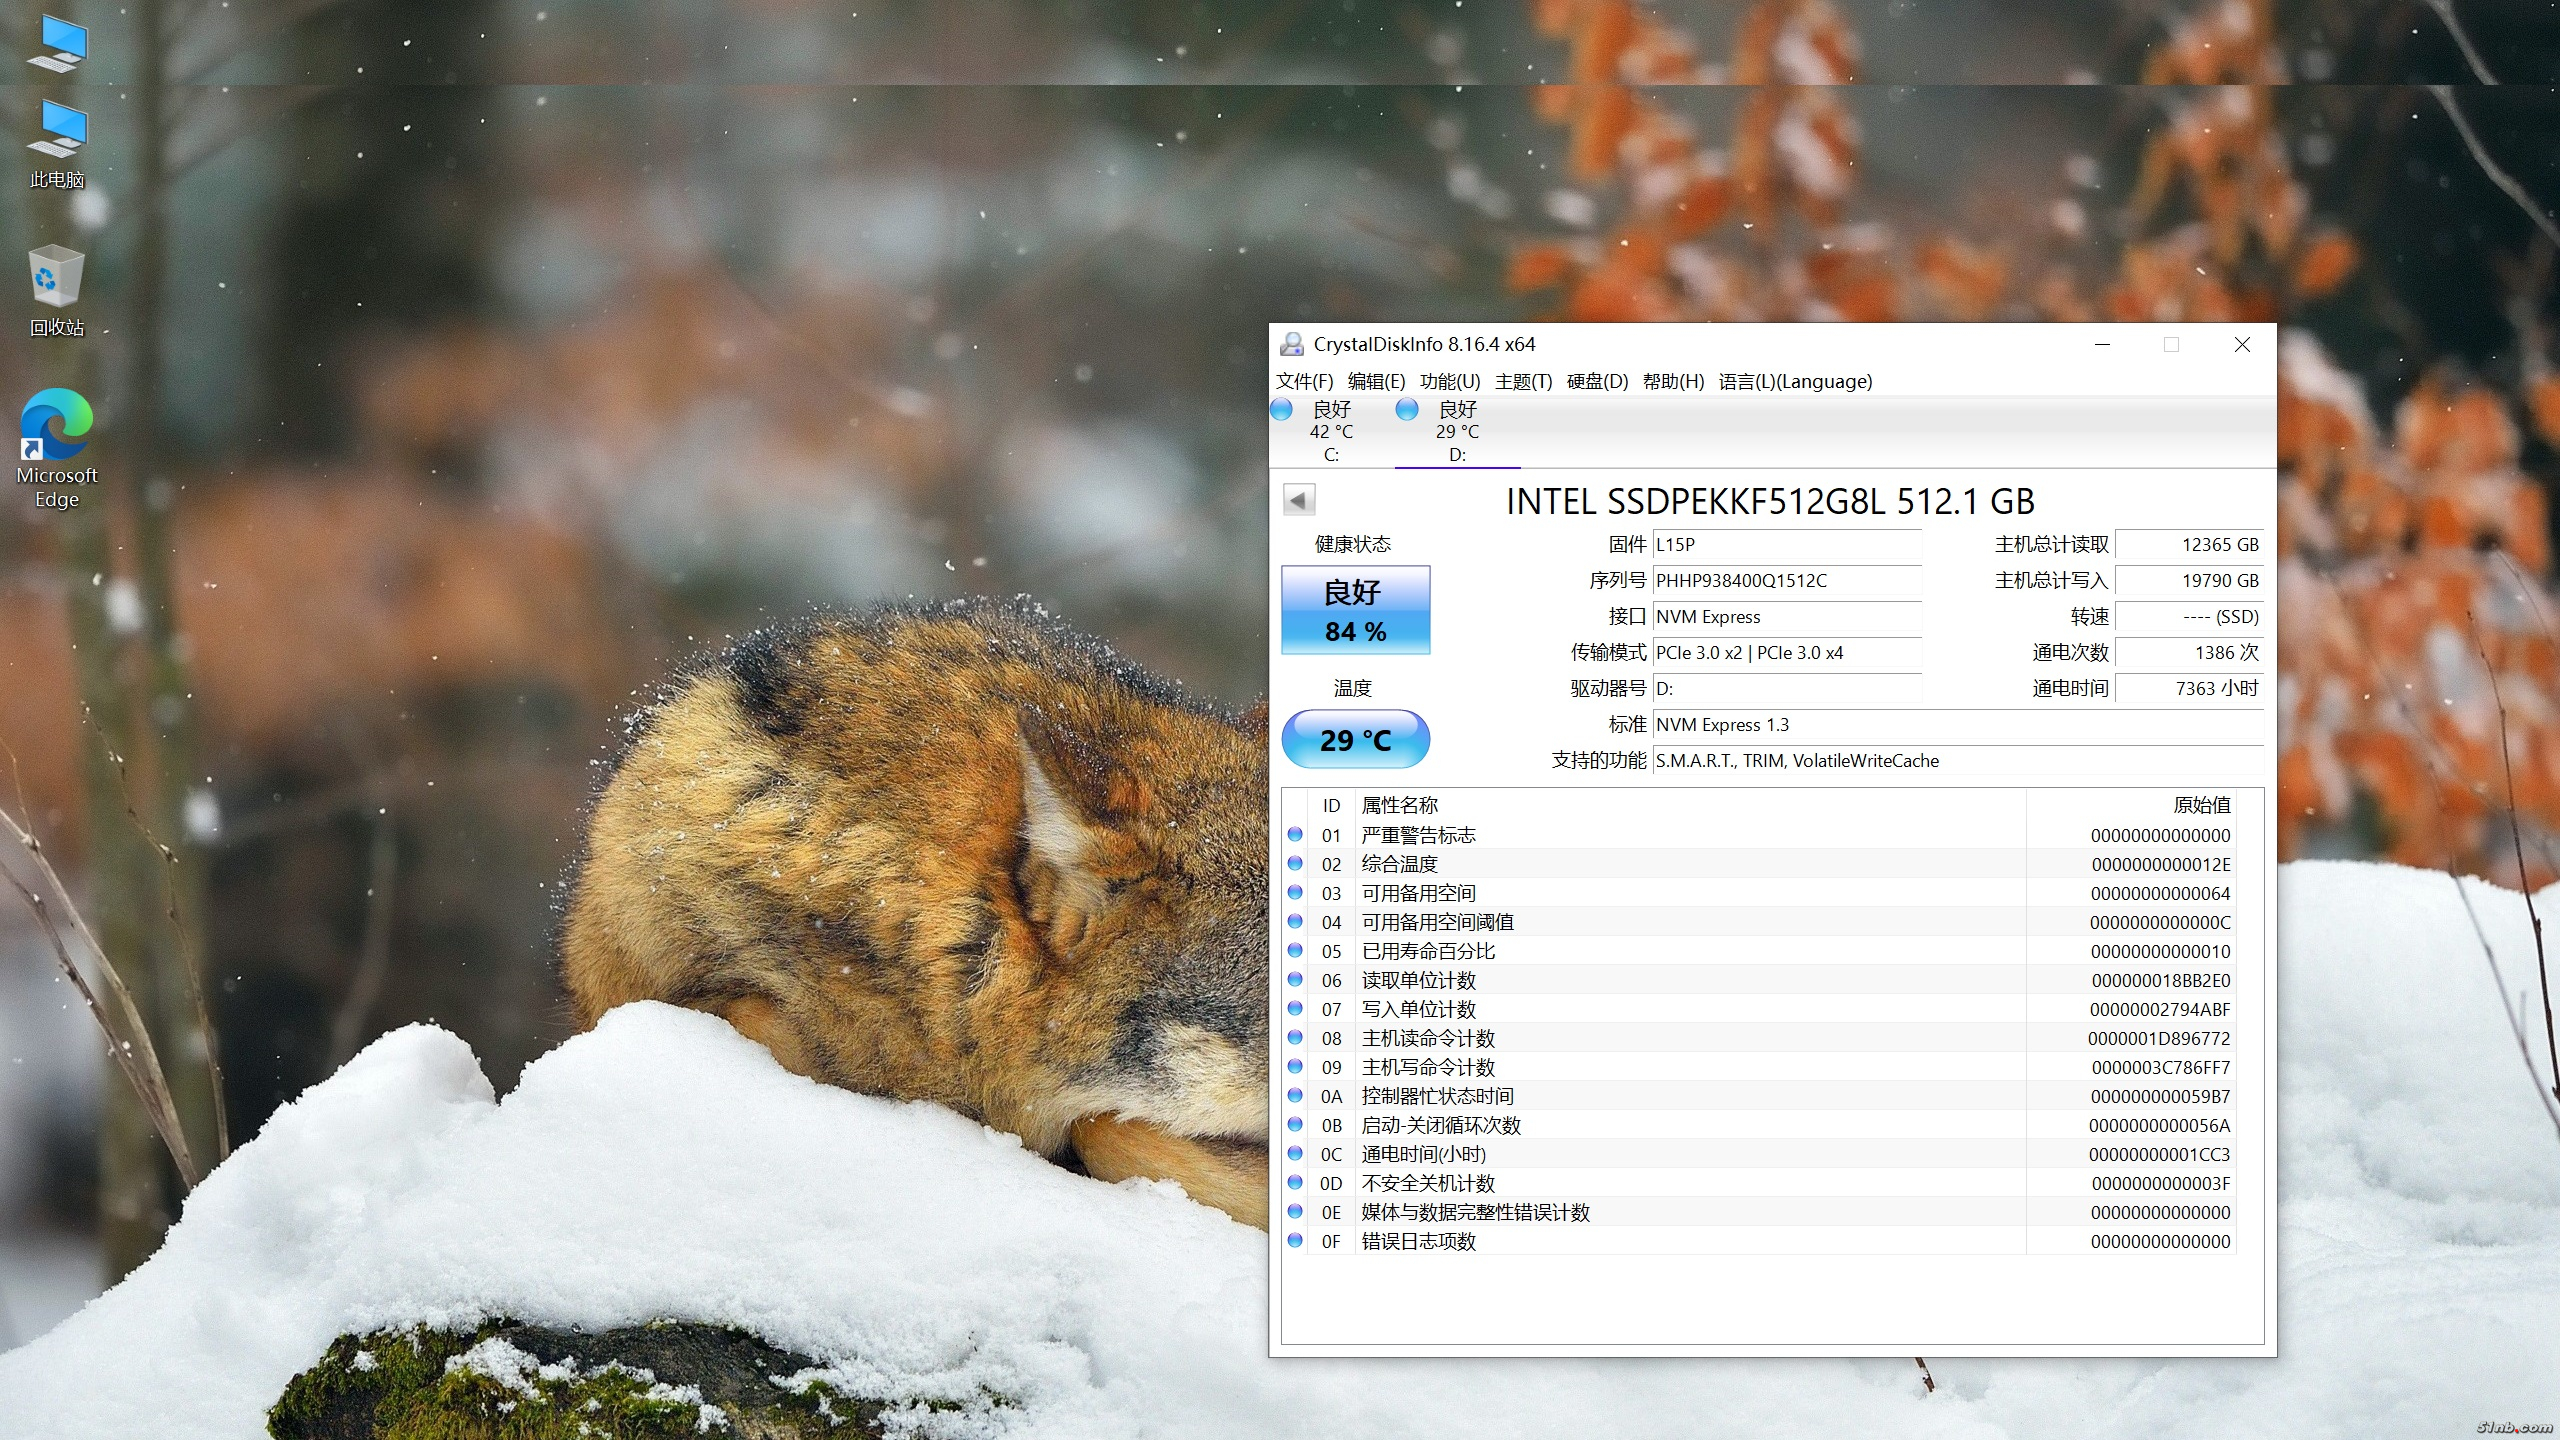Screen dimensions: 2560x1440
Task: Open the 语言(L)(Language) menu
Action: coord(1795,381)
